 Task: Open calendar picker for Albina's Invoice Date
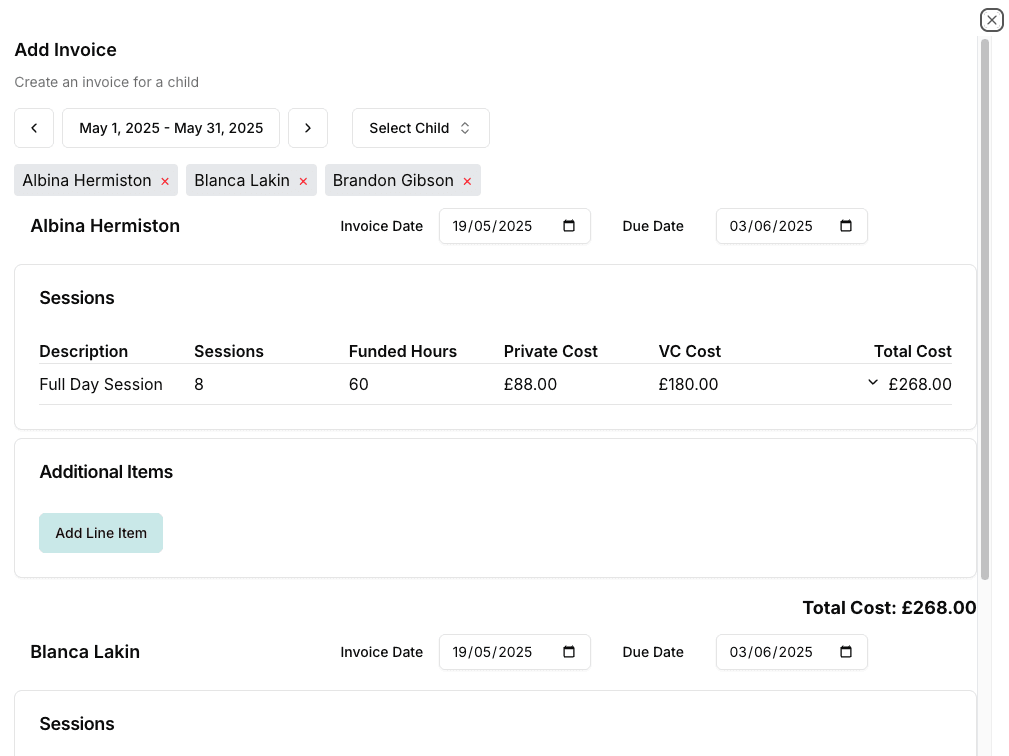(x=570, y=226)
